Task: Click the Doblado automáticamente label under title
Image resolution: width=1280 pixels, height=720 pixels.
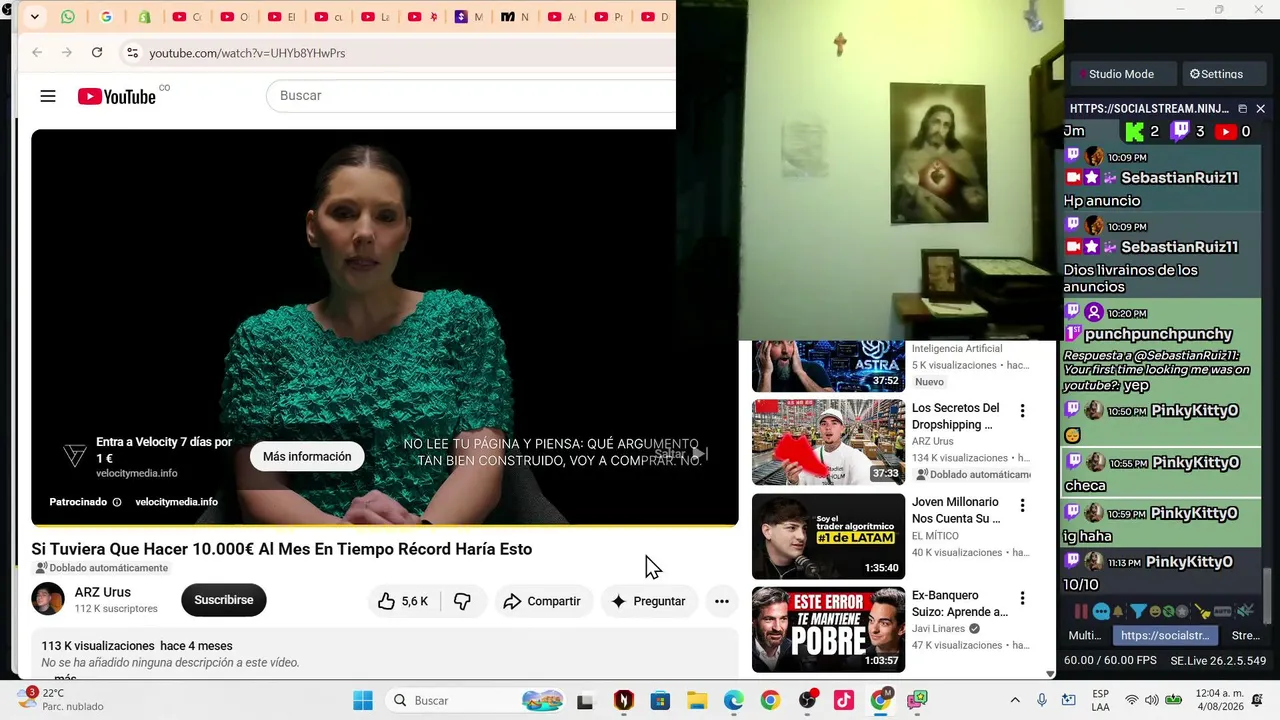Action: 102,568
